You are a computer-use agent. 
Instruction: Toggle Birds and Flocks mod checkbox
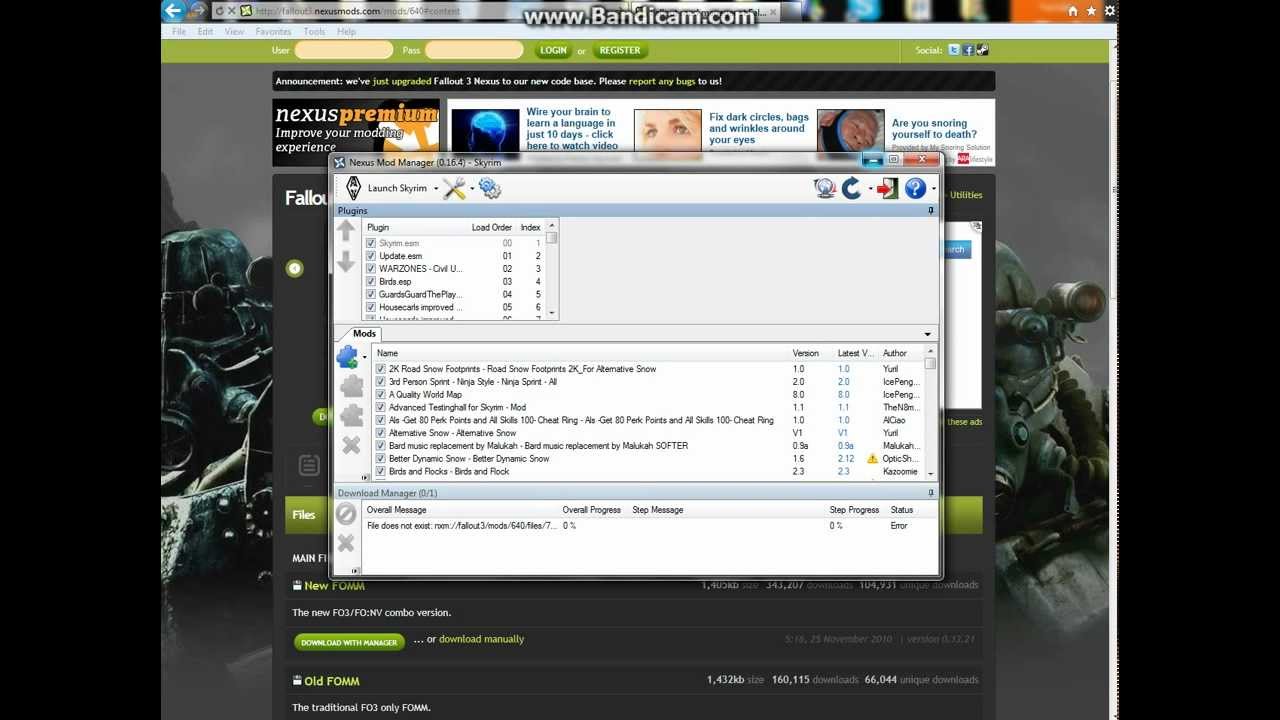click(381, 472)
